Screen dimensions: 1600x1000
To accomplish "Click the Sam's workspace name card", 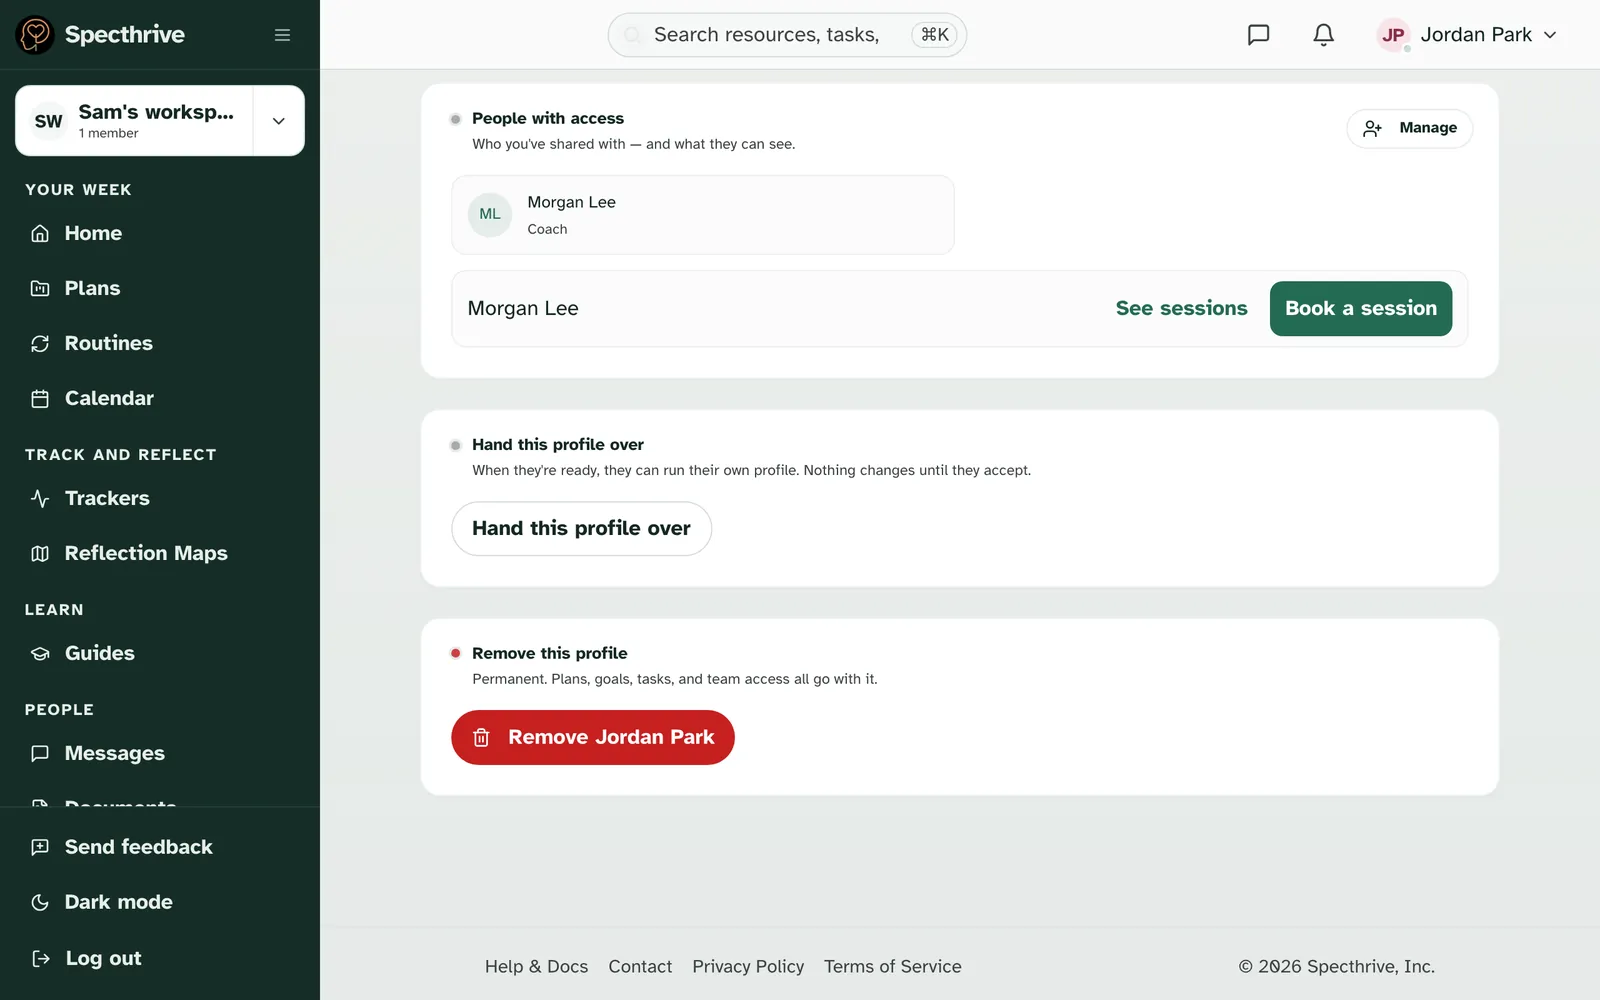I will (x=135, y=121).
